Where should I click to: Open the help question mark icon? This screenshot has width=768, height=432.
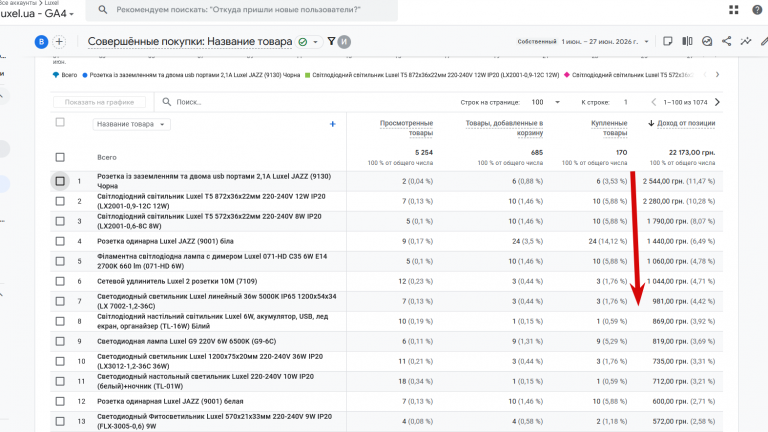(757, 10)
